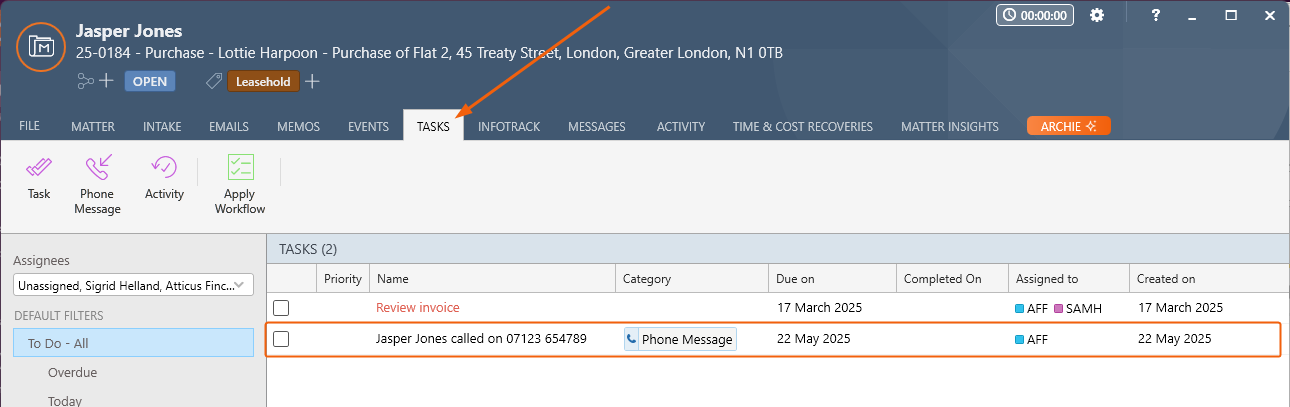Select the Leasehold tag label
Image resolution: width=1290 pixels, height=407 pixels.
click(x=264, y=82)
